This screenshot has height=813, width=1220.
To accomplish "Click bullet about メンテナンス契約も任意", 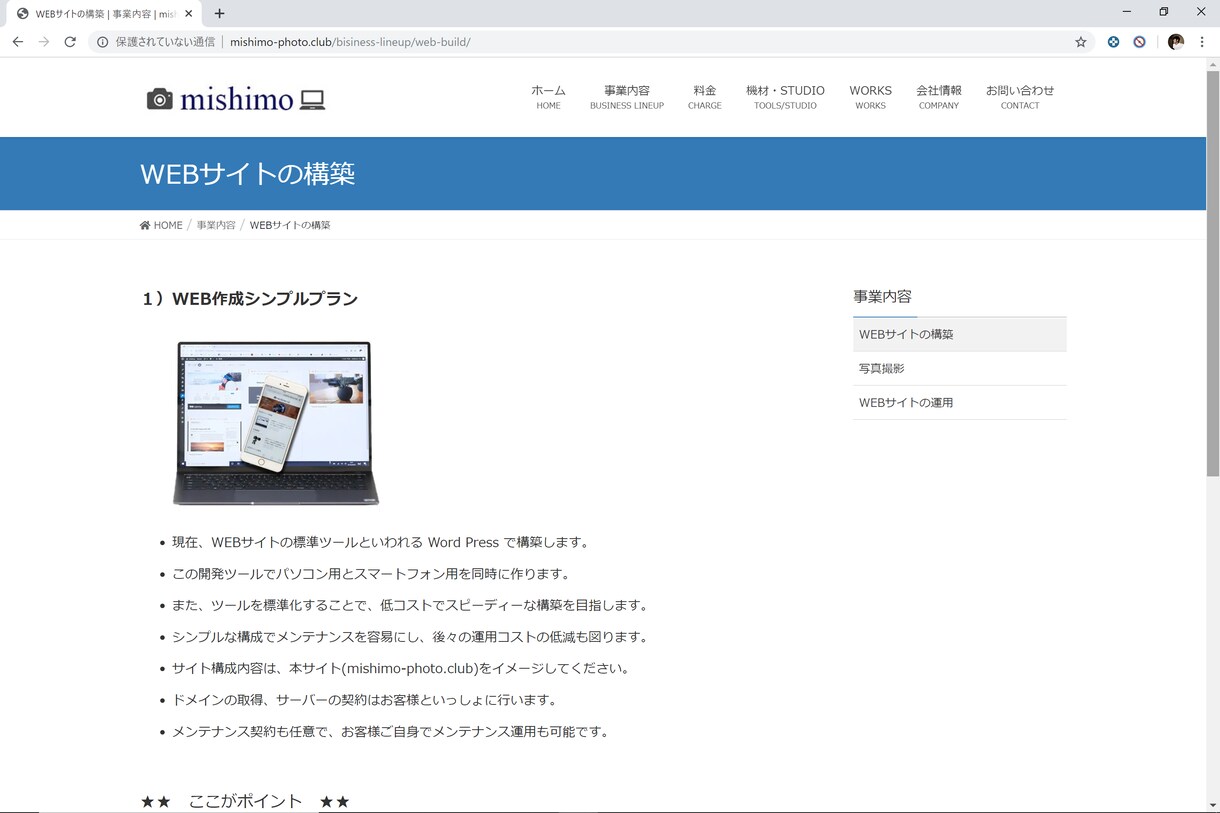I will coord(391,731).
